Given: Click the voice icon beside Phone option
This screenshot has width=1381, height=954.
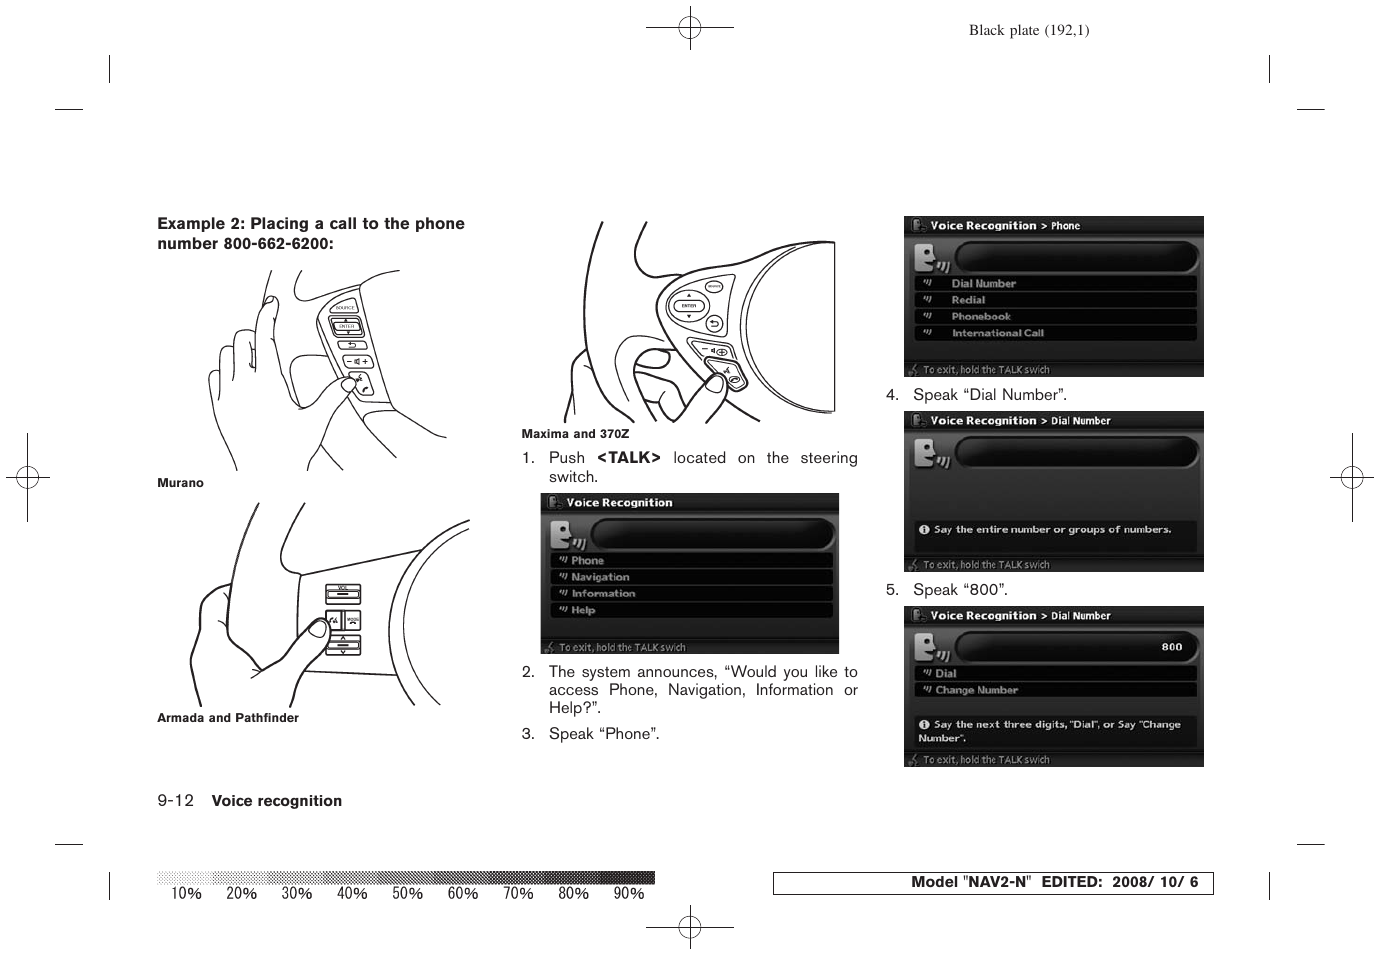Looking at the screenshot, I should pos(563,560).
